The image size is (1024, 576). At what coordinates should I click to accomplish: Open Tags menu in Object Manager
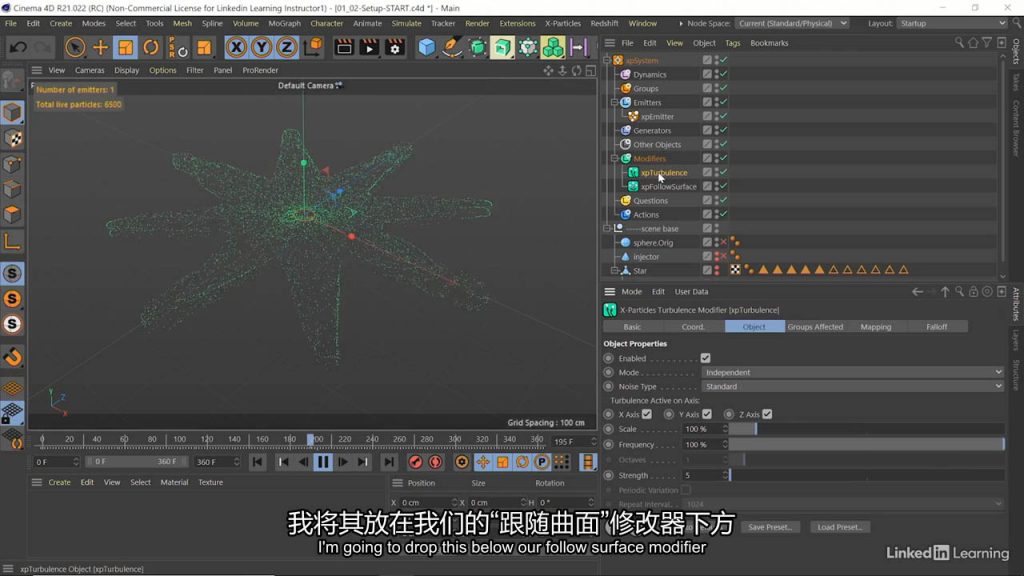click(x=733, y=43)
